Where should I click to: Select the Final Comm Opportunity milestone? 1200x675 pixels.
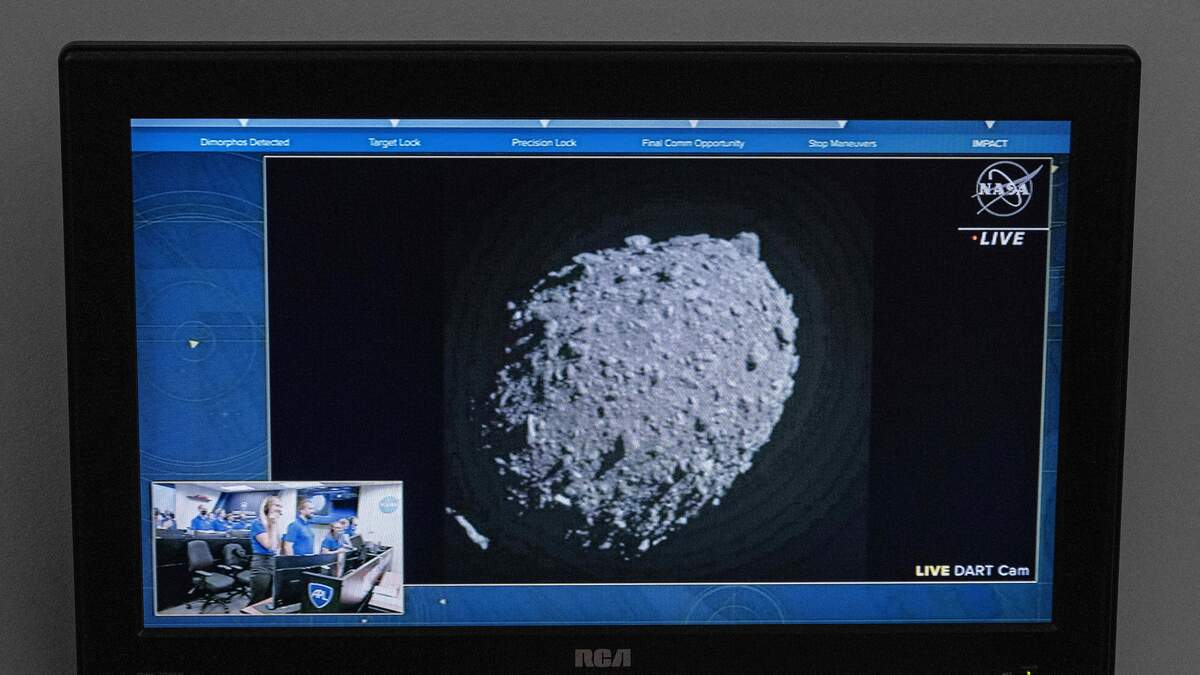(693, 143)
